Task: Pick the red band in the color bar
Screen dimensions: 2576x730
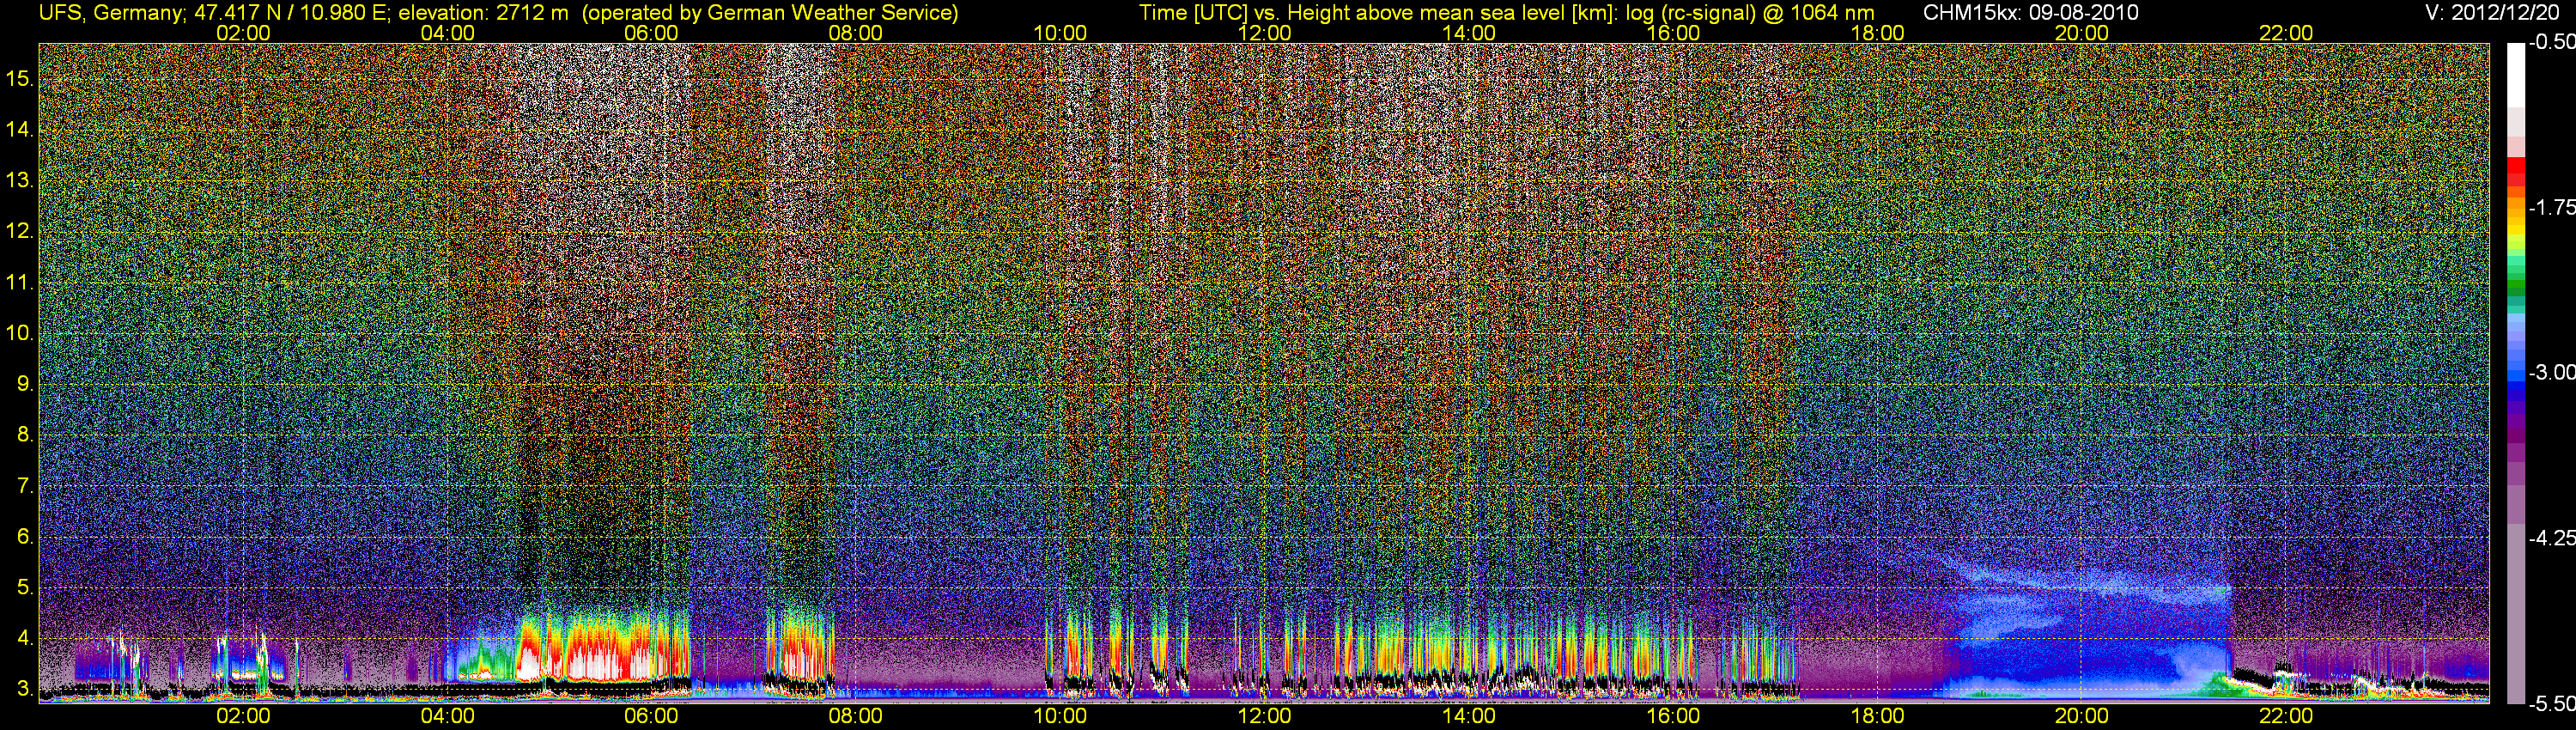Action: (x=2516, y=174)
